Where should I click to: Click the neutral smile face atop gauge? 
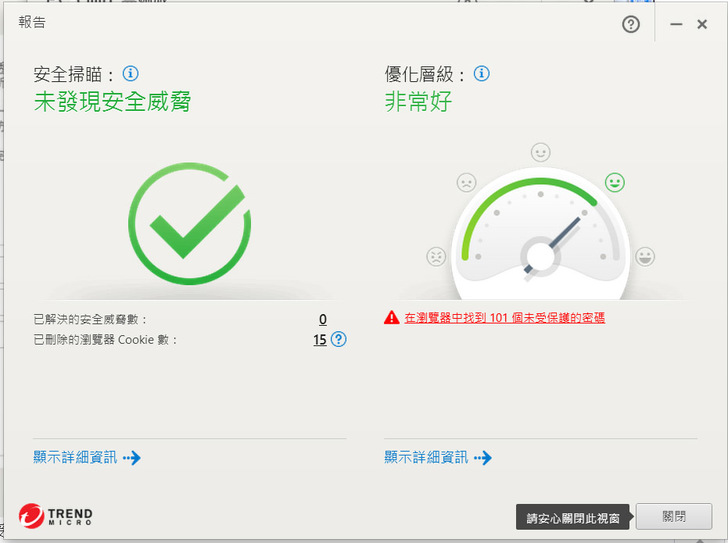(x=540, y=152)
